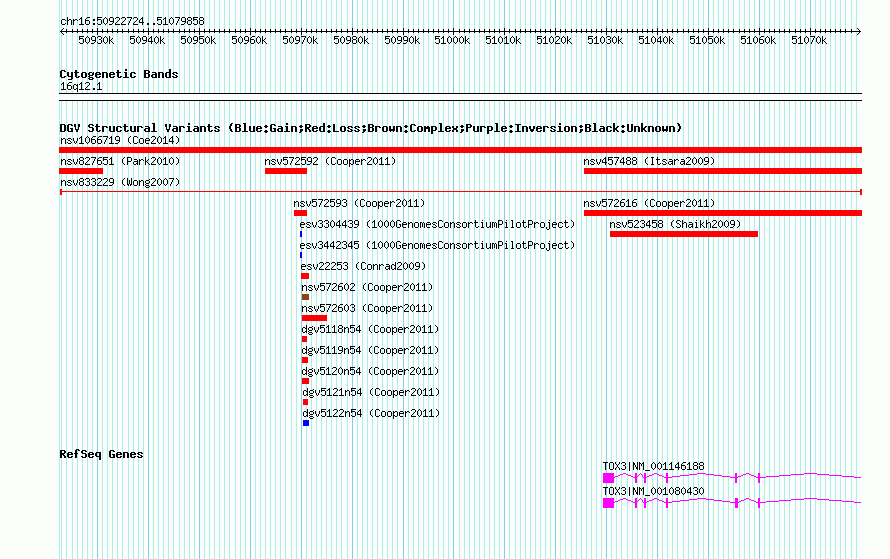Open nsv572616 (Cooper2011) variant label
The width and height of the screenshot is (890, 559).
click(x=649, y=203)
